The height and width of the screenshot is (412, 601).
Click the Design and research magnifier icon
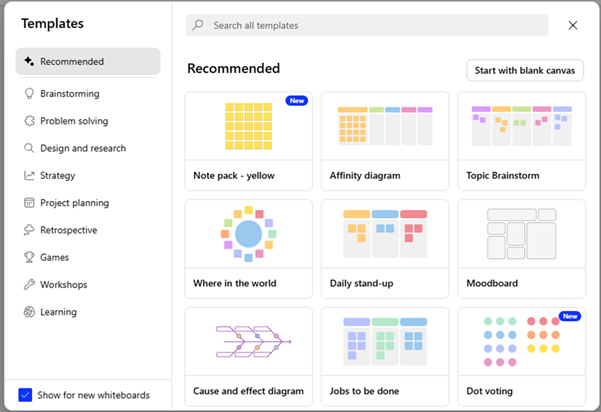(x=30, y=148)
